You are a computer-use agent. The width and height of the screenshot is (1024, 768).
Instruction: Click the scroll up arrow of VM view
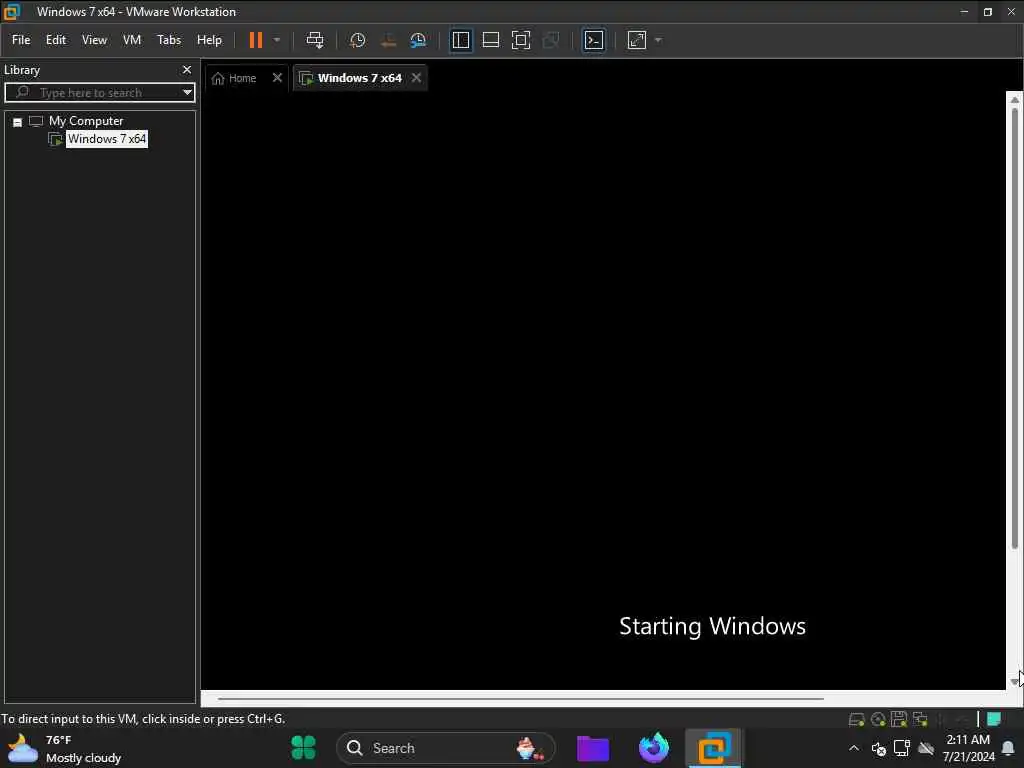[1014, 99]
